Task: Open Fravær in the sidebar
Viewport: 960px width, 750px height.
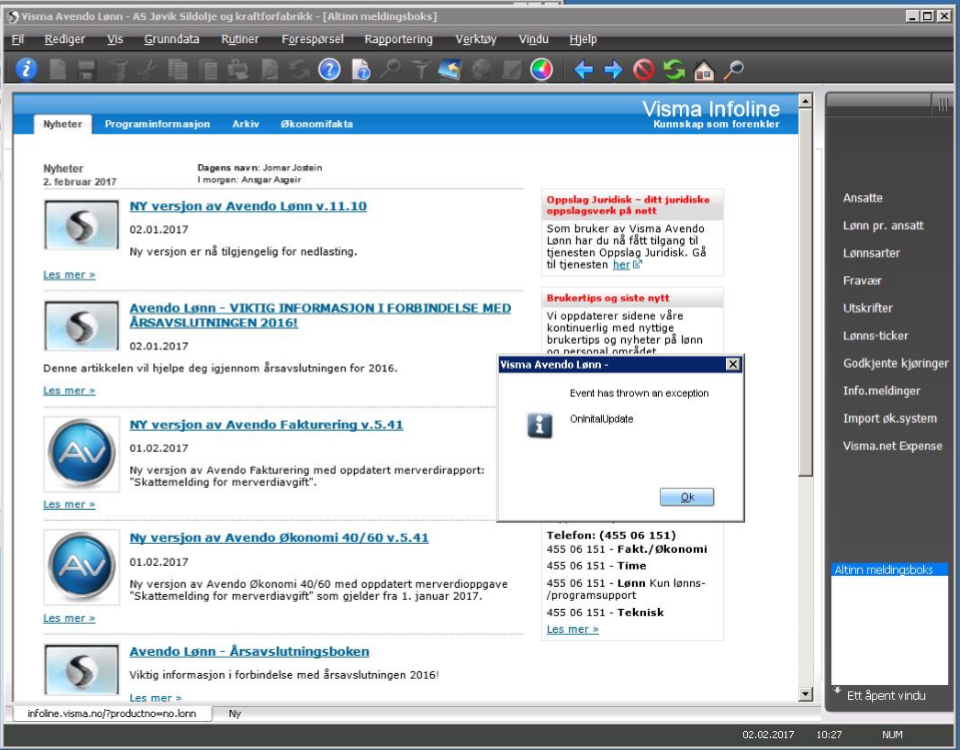Action: [862, 280]
